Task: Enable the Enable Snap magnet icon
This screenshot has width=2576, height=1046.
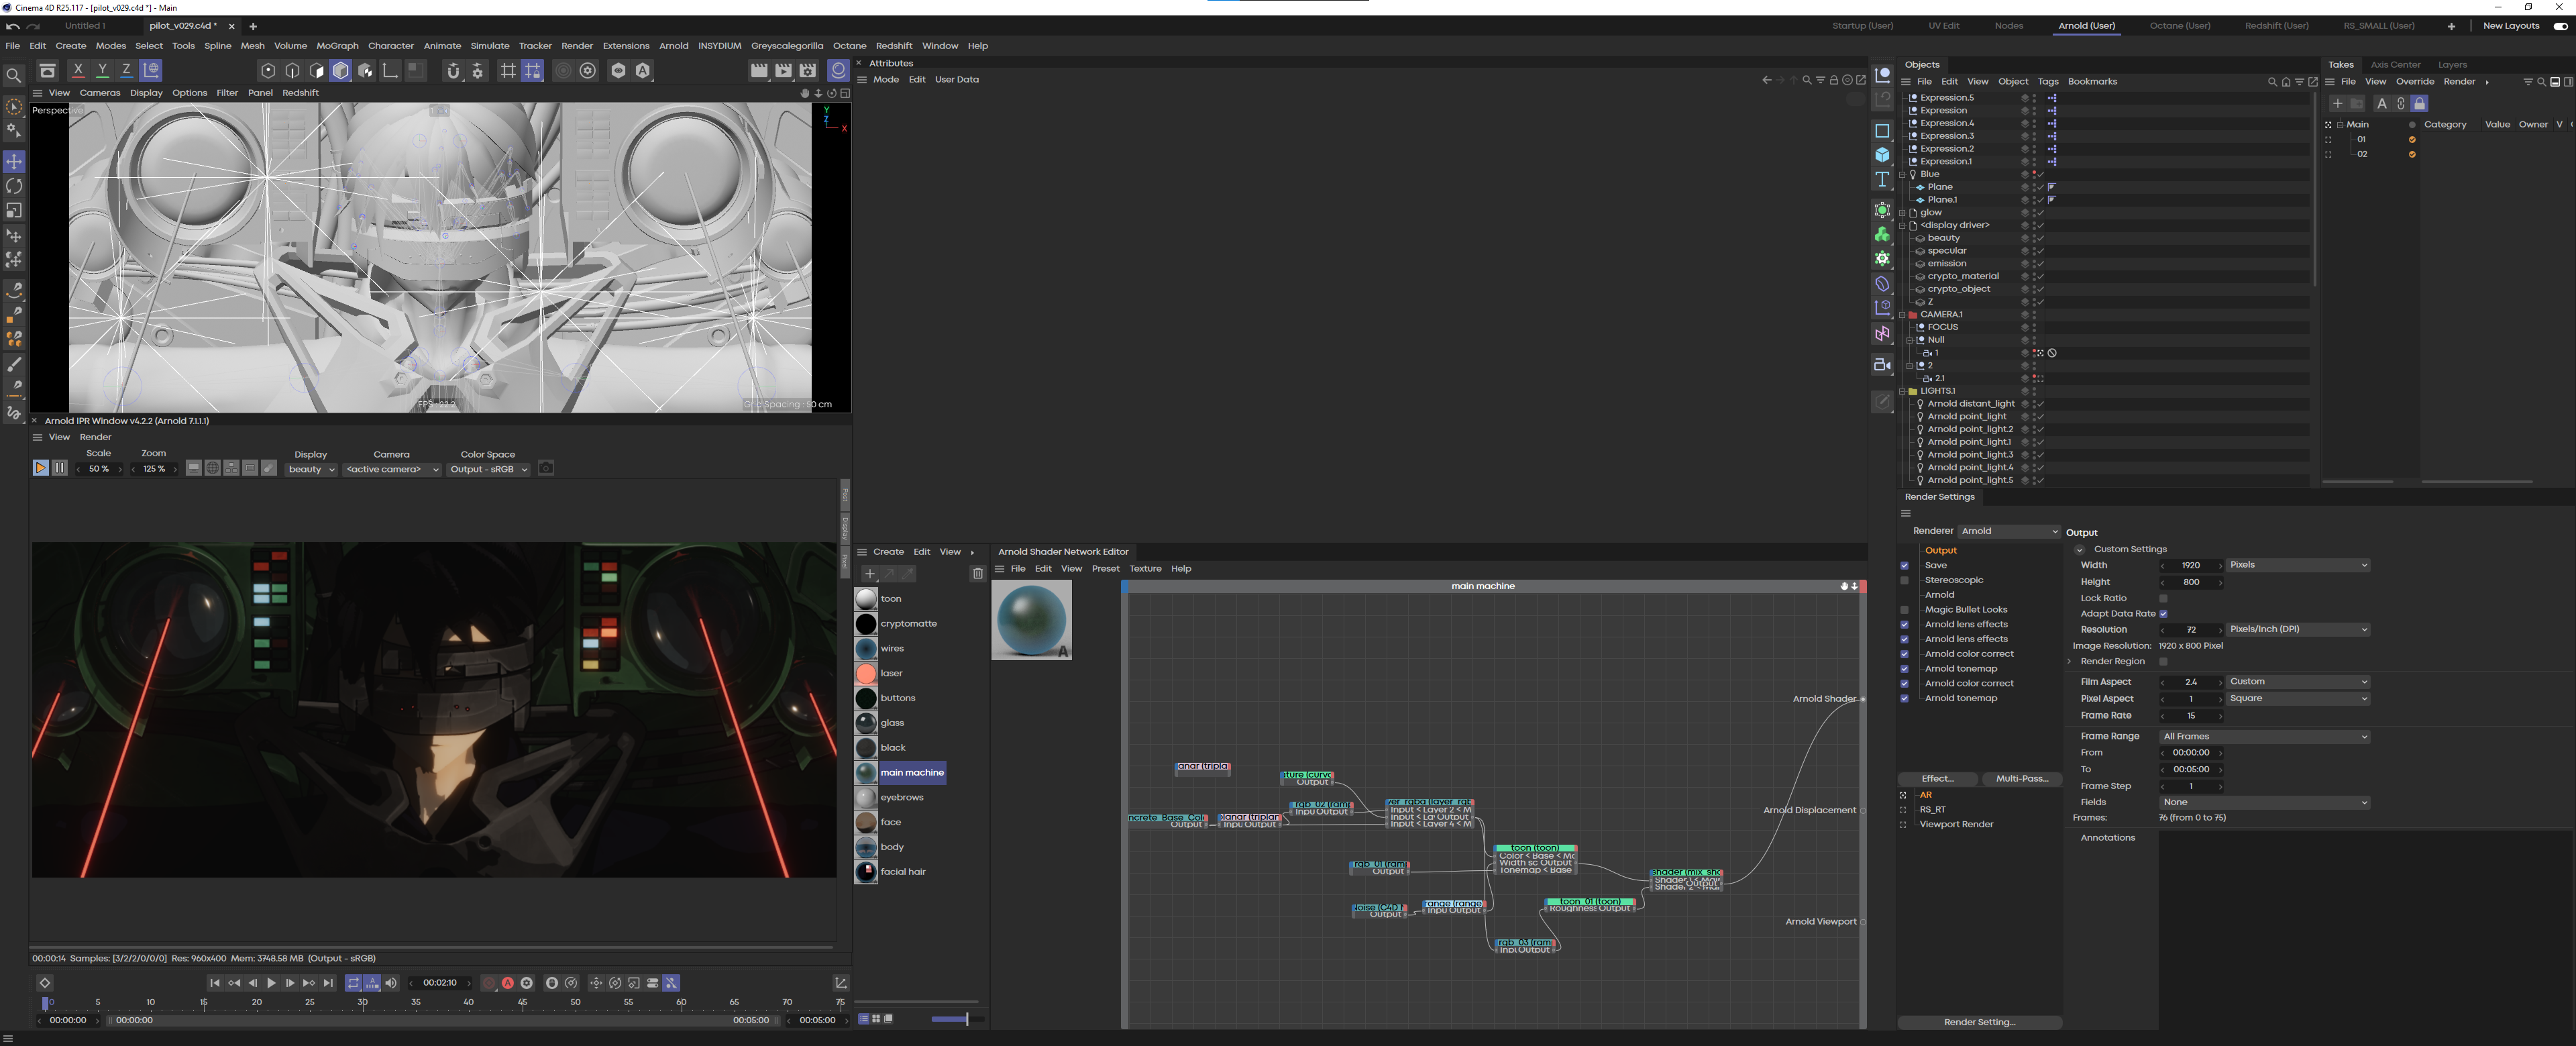Action: point(453,70)
